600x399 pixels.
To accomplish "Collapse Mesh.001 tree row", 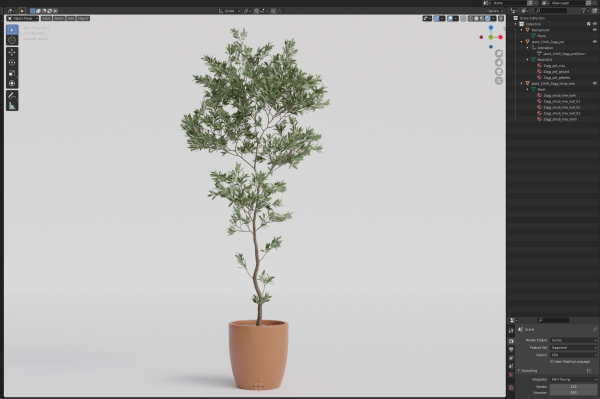I will (528, 60).
